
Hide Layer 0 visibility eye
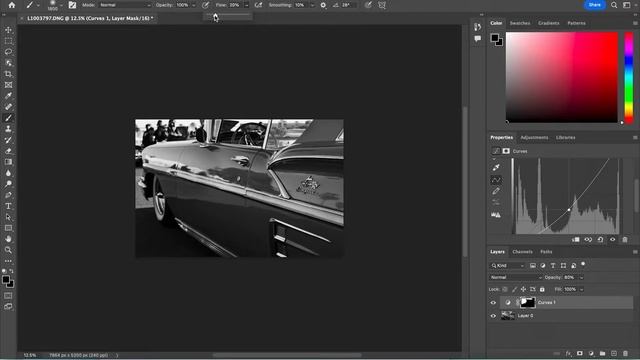(493, 316)
